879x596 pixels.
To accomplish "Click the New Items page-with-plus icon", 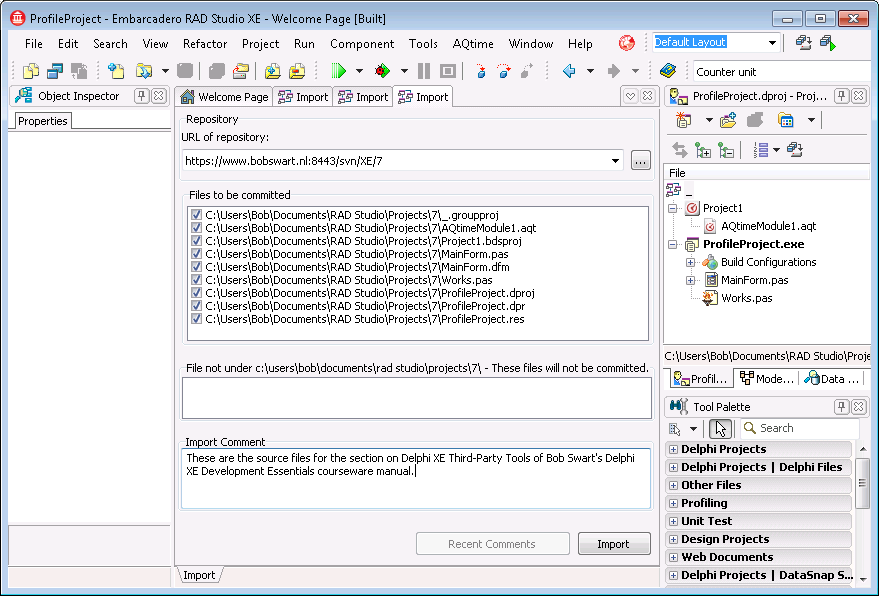I will tap(116, 71).
